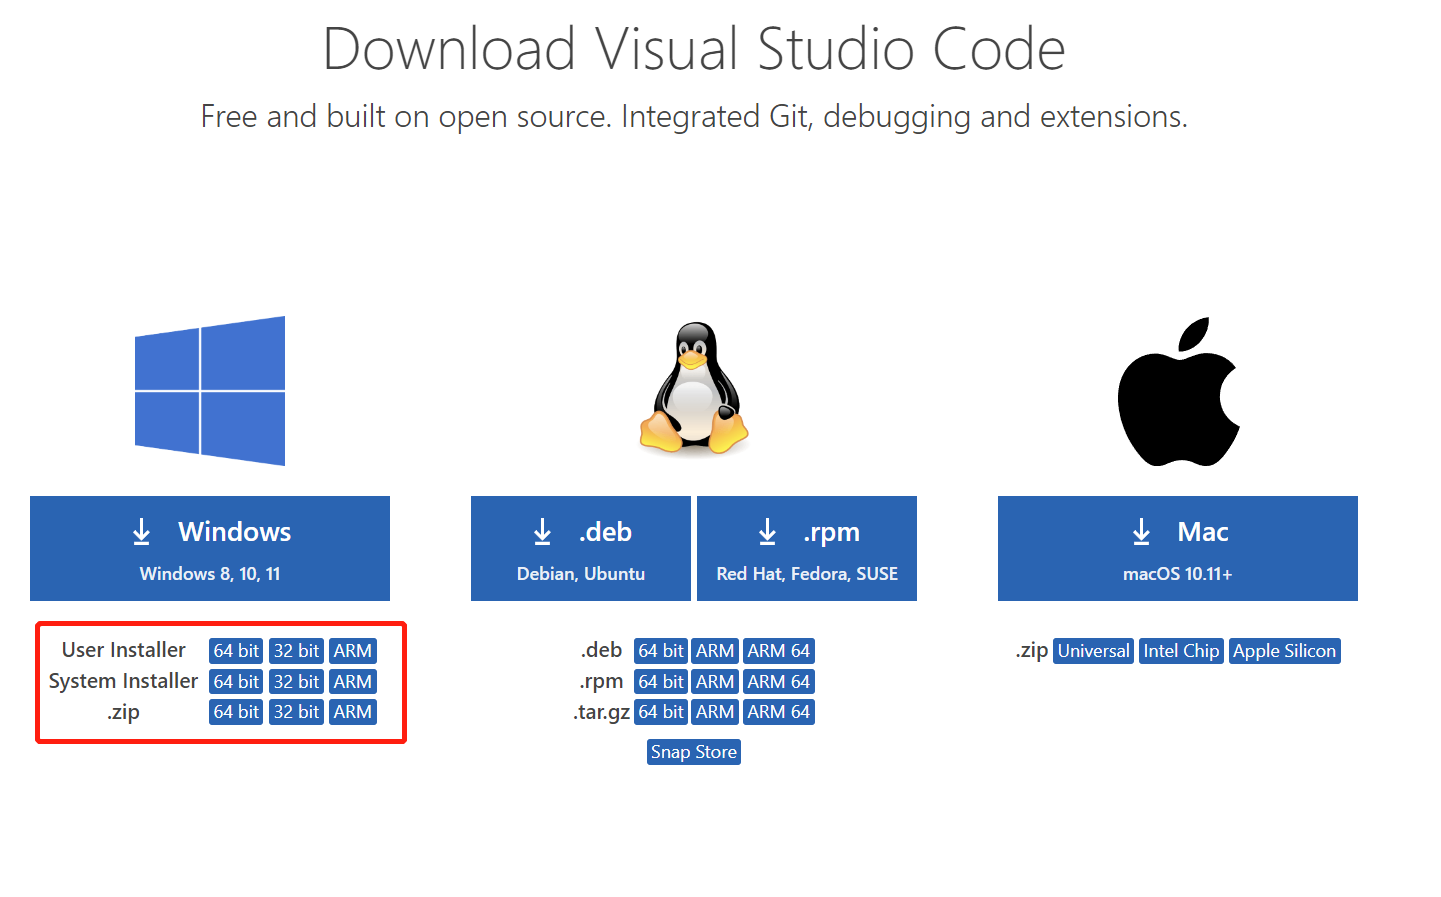
Task: Click the "User Installer" label
Action: coord(124,650)
